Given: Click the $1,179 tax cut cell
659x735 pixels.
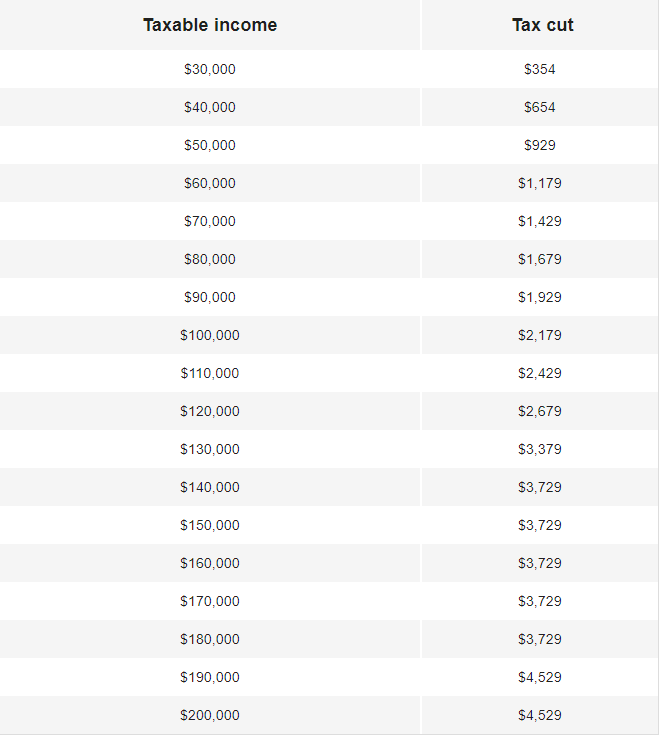Looking at the screenshot, I should coord(540,183).
